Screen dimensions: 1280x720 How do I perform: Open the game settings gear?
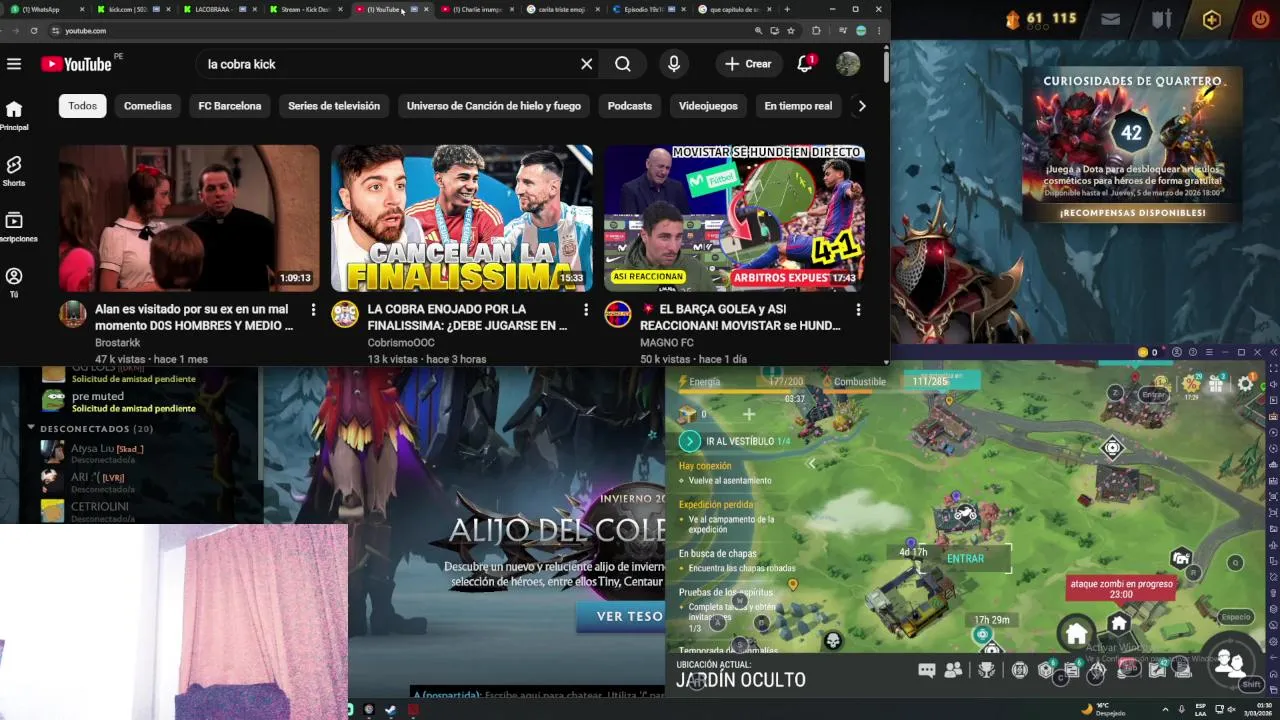[x=1245, y=383]
